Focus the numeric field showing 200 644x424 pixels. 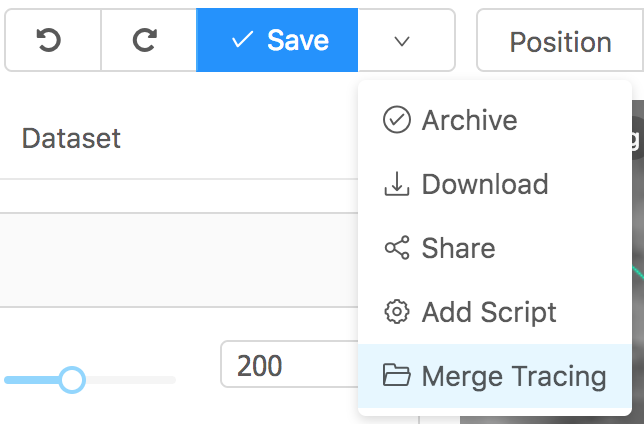coord(290,364)
